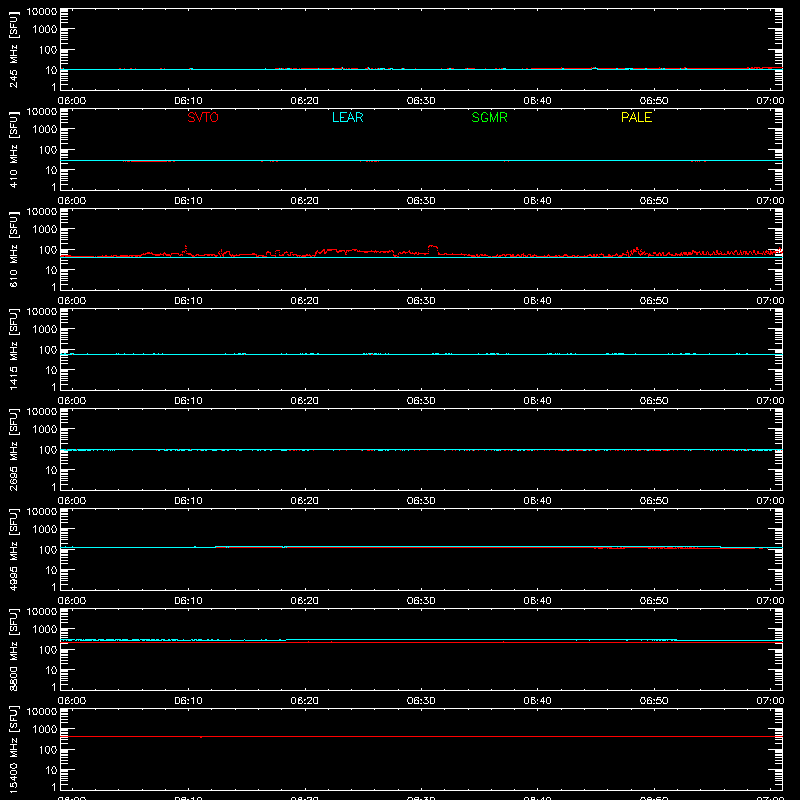Click the green SGMR legend label

point(489,117)
